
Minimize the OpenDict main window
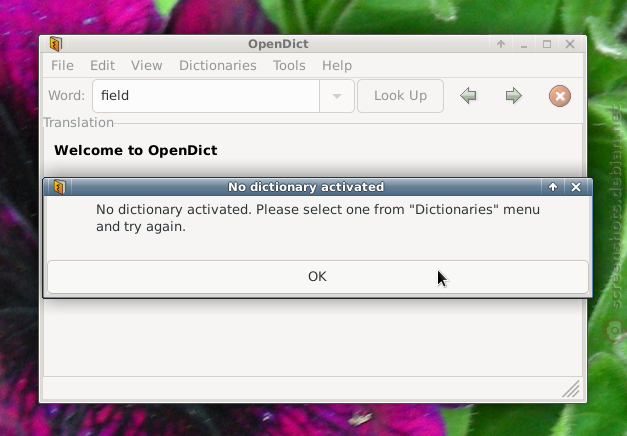click(524, 44)
